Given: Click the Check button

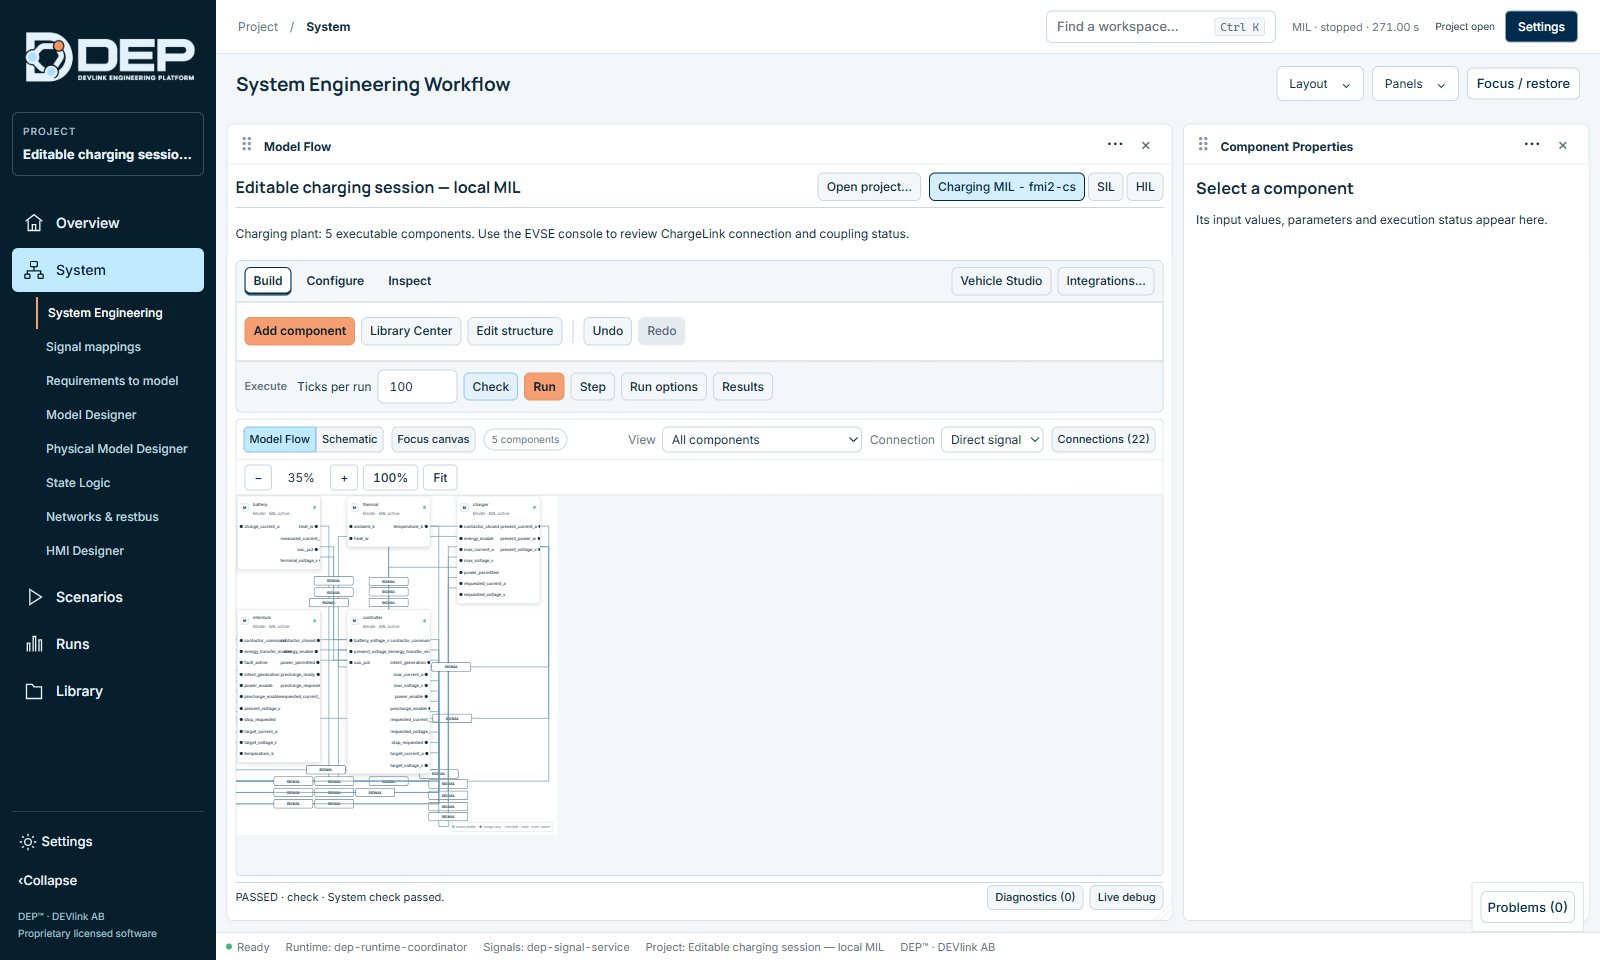Looking at the screenshot, I should (491, 387).
